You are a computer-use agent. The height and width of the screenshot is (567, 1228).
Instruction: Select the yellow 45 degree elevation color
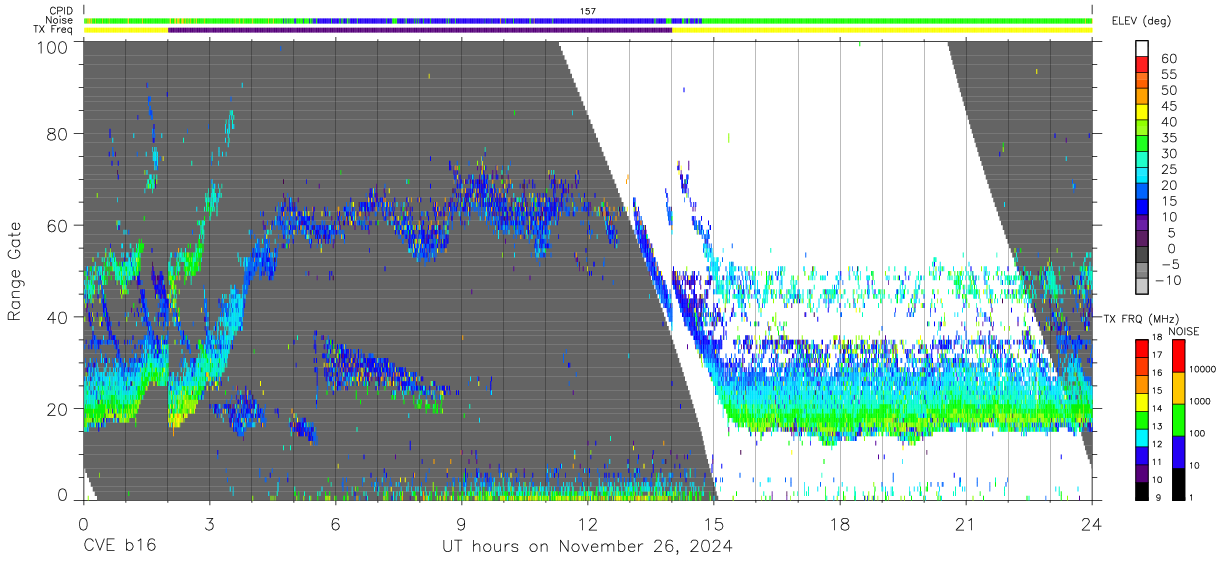pos(1142,113)
